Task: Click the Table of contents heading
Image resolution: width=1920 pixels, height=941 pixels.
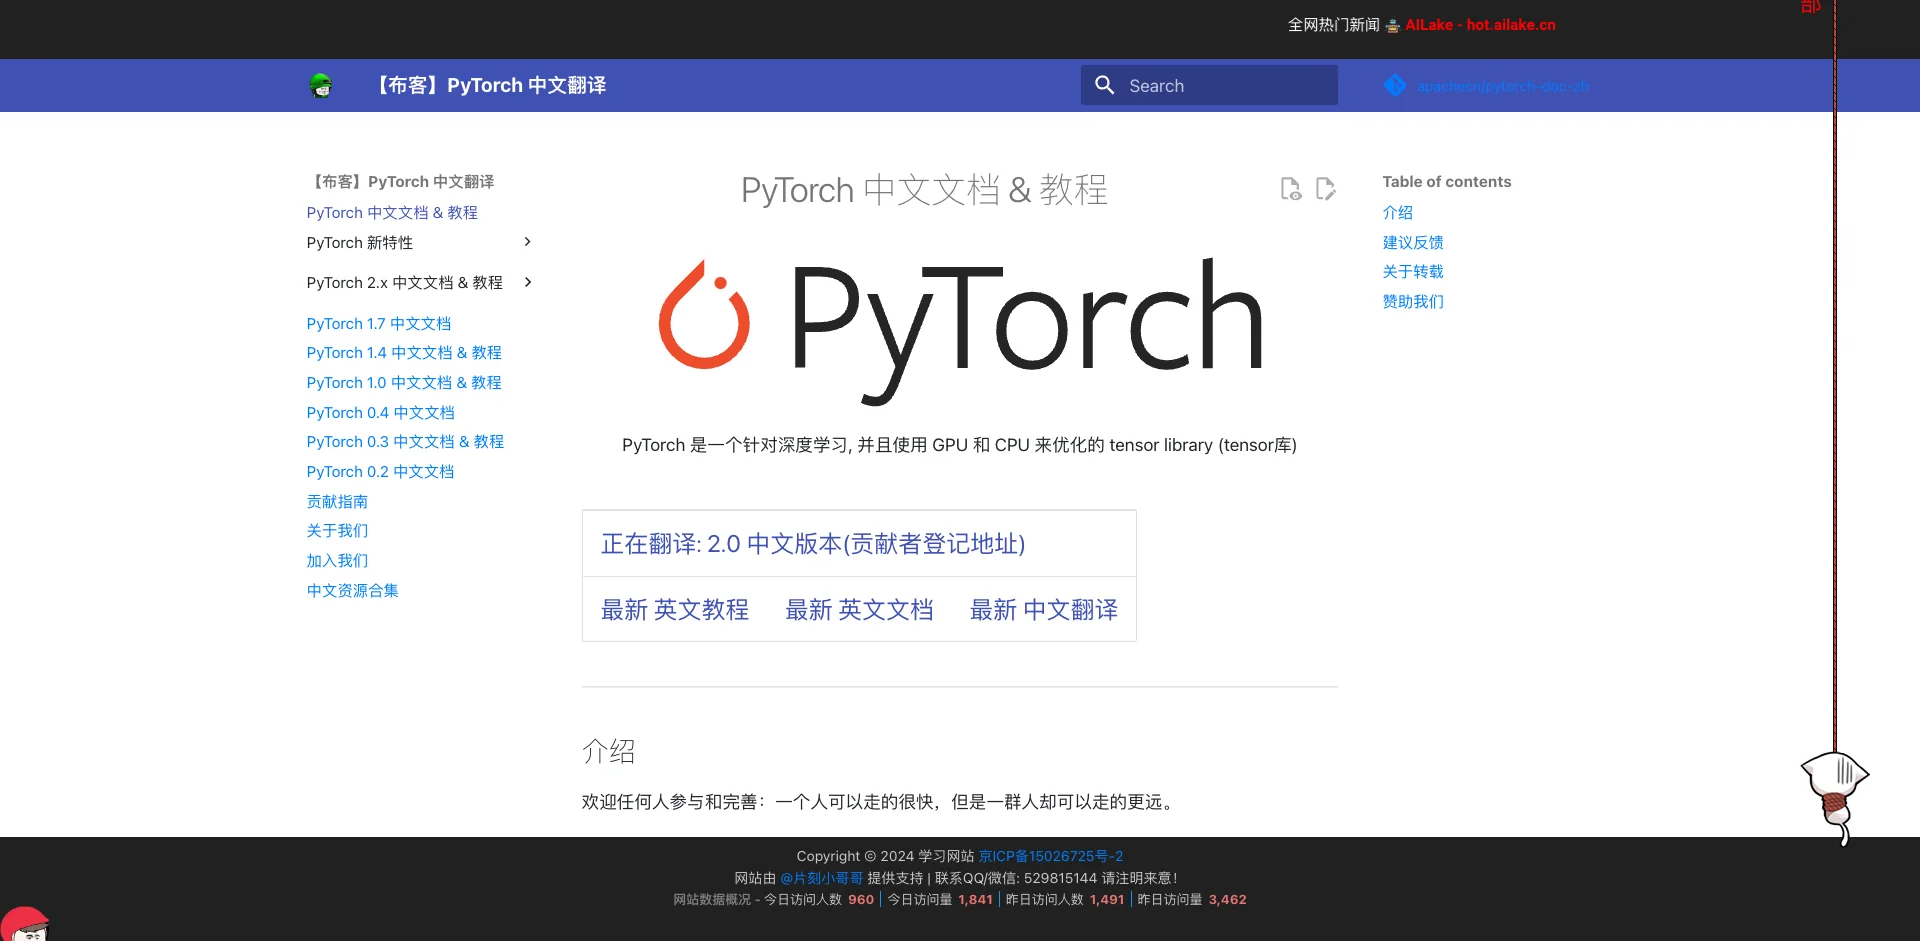Action: tap(1447, 182)
